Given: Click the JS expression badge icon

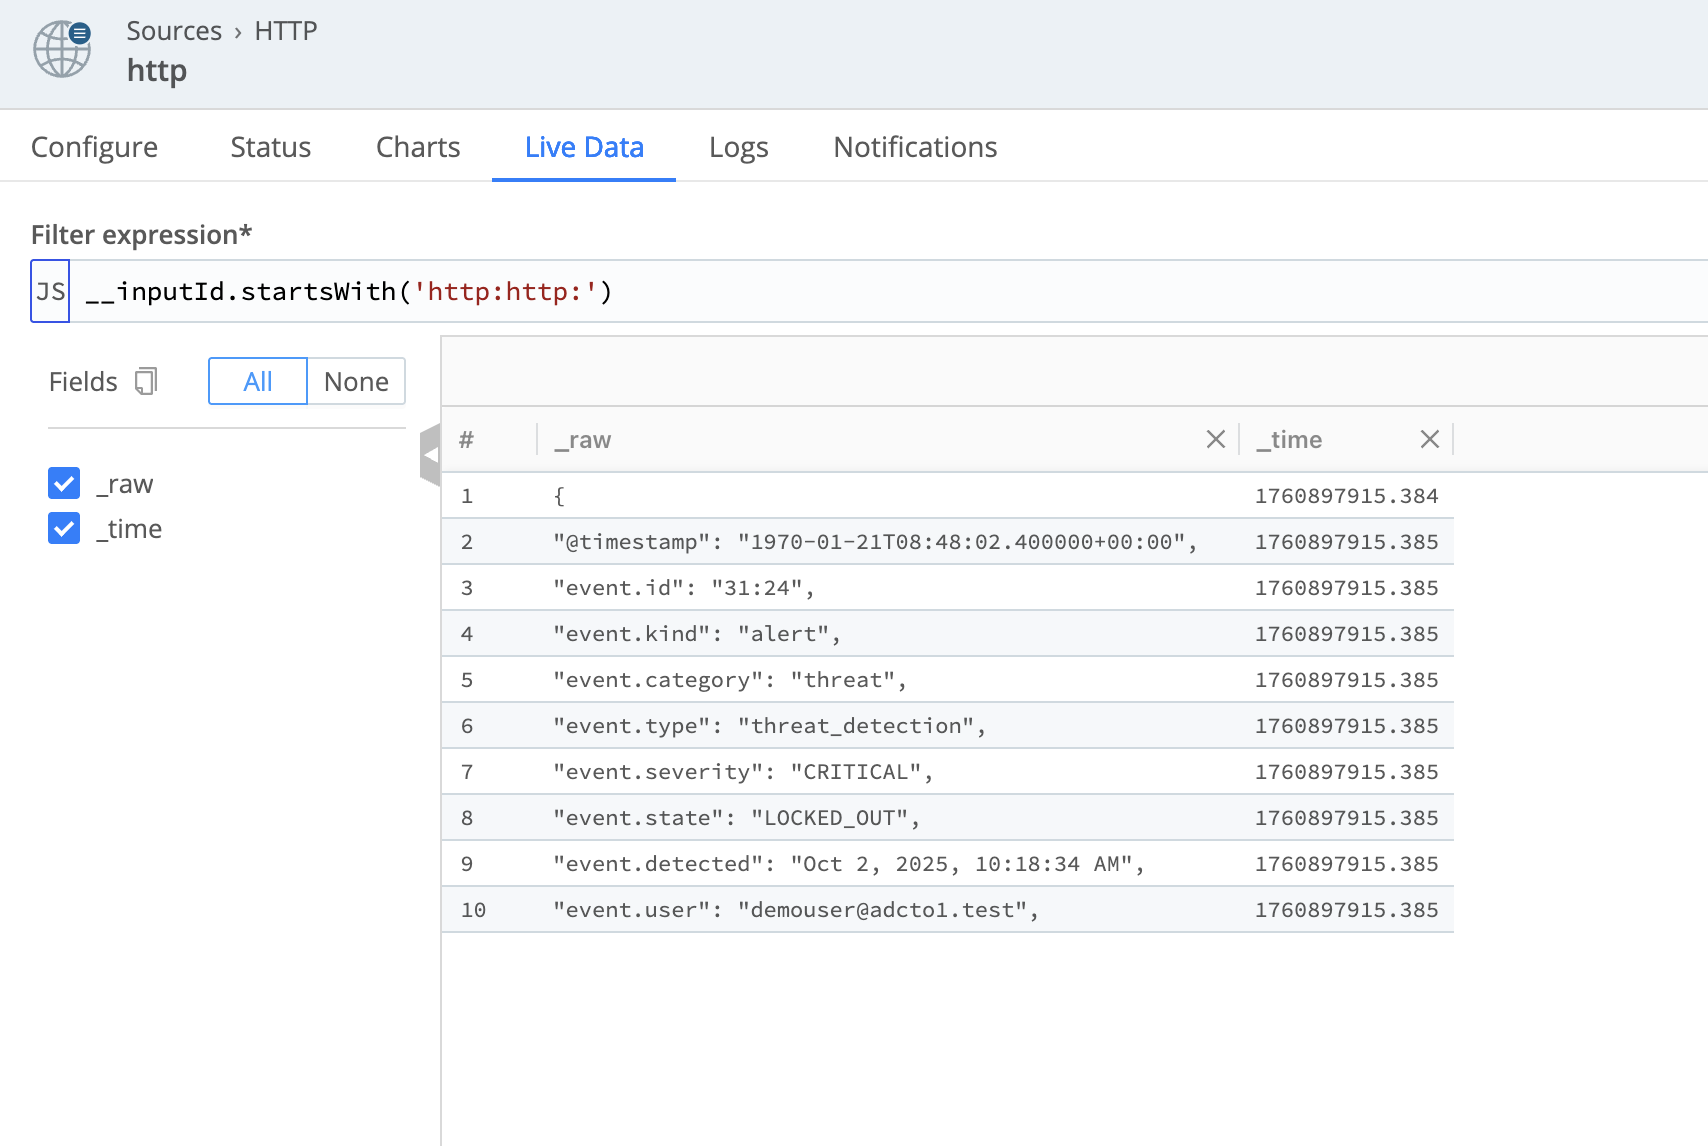Looking at the screenshot, I should click(x=50, y=291).
